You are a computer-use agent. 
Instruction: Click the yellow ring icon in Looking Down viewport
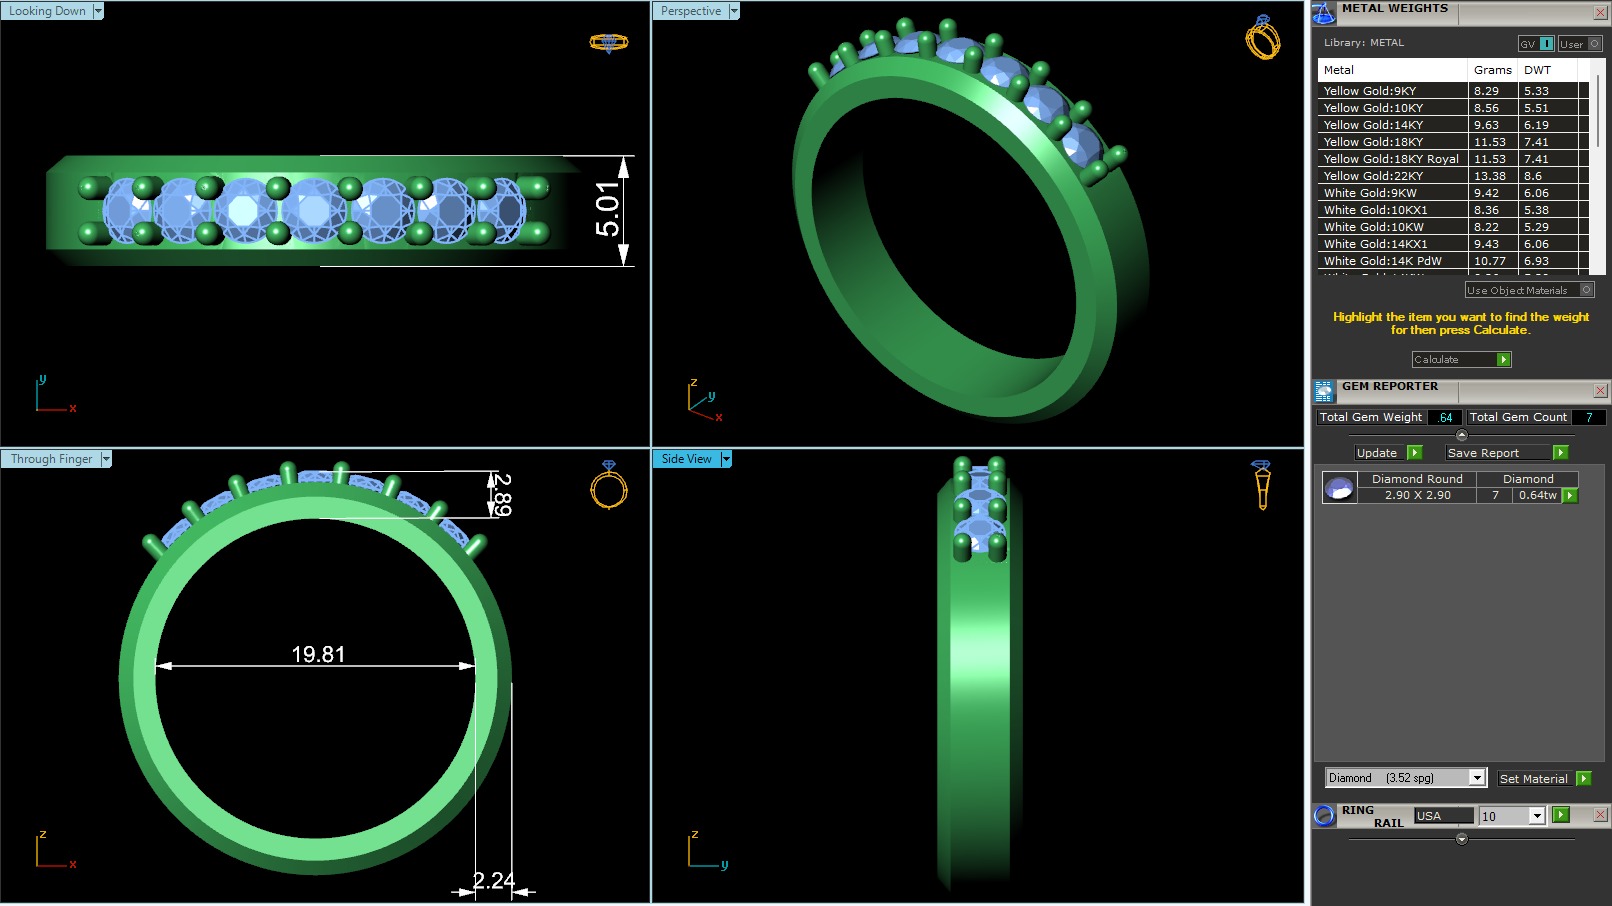coord(608,42)
